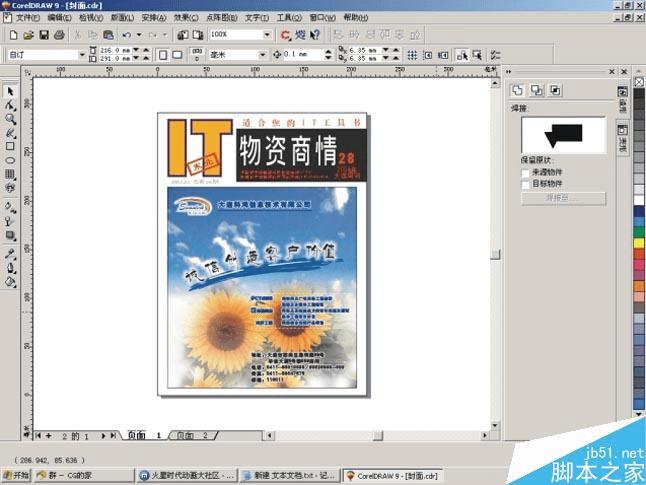Enable the 来源物件 checkbox
Viewport: 646px width, 485px height.
[525, 172]
